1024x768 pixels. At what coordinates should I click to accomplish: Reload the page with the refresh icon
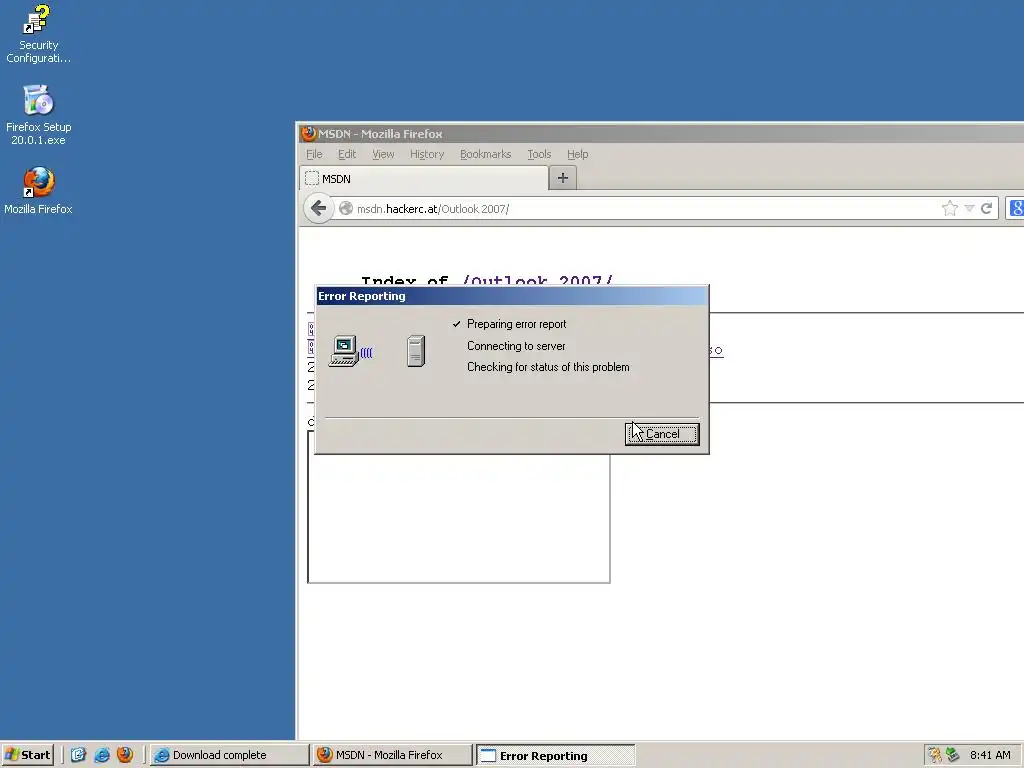click(986, 208)
